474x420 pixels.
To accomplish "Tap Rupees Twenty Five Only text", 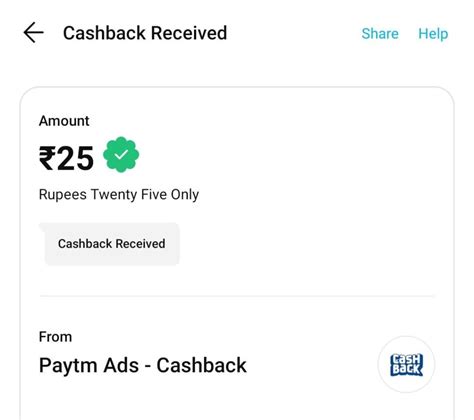I will (119, 194).
